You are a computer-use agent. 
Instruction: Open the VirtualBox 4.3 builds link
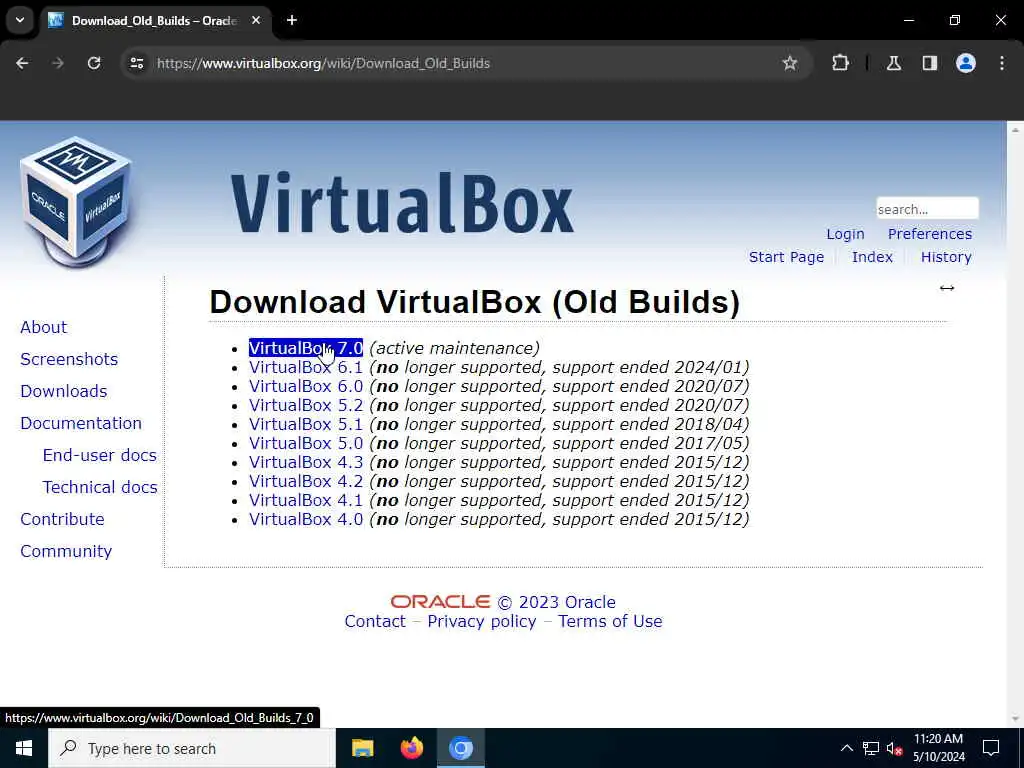(306, 462)
